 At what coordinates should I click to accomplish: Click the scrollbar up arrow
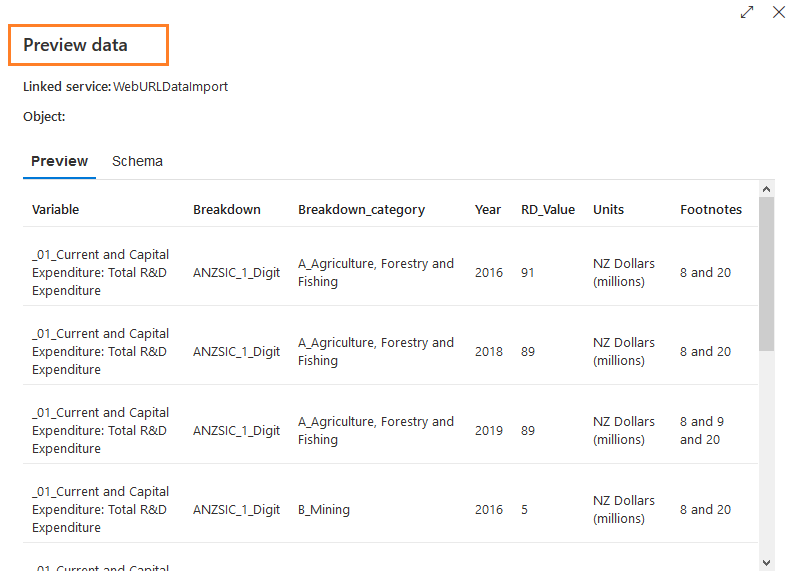[767, 189]
